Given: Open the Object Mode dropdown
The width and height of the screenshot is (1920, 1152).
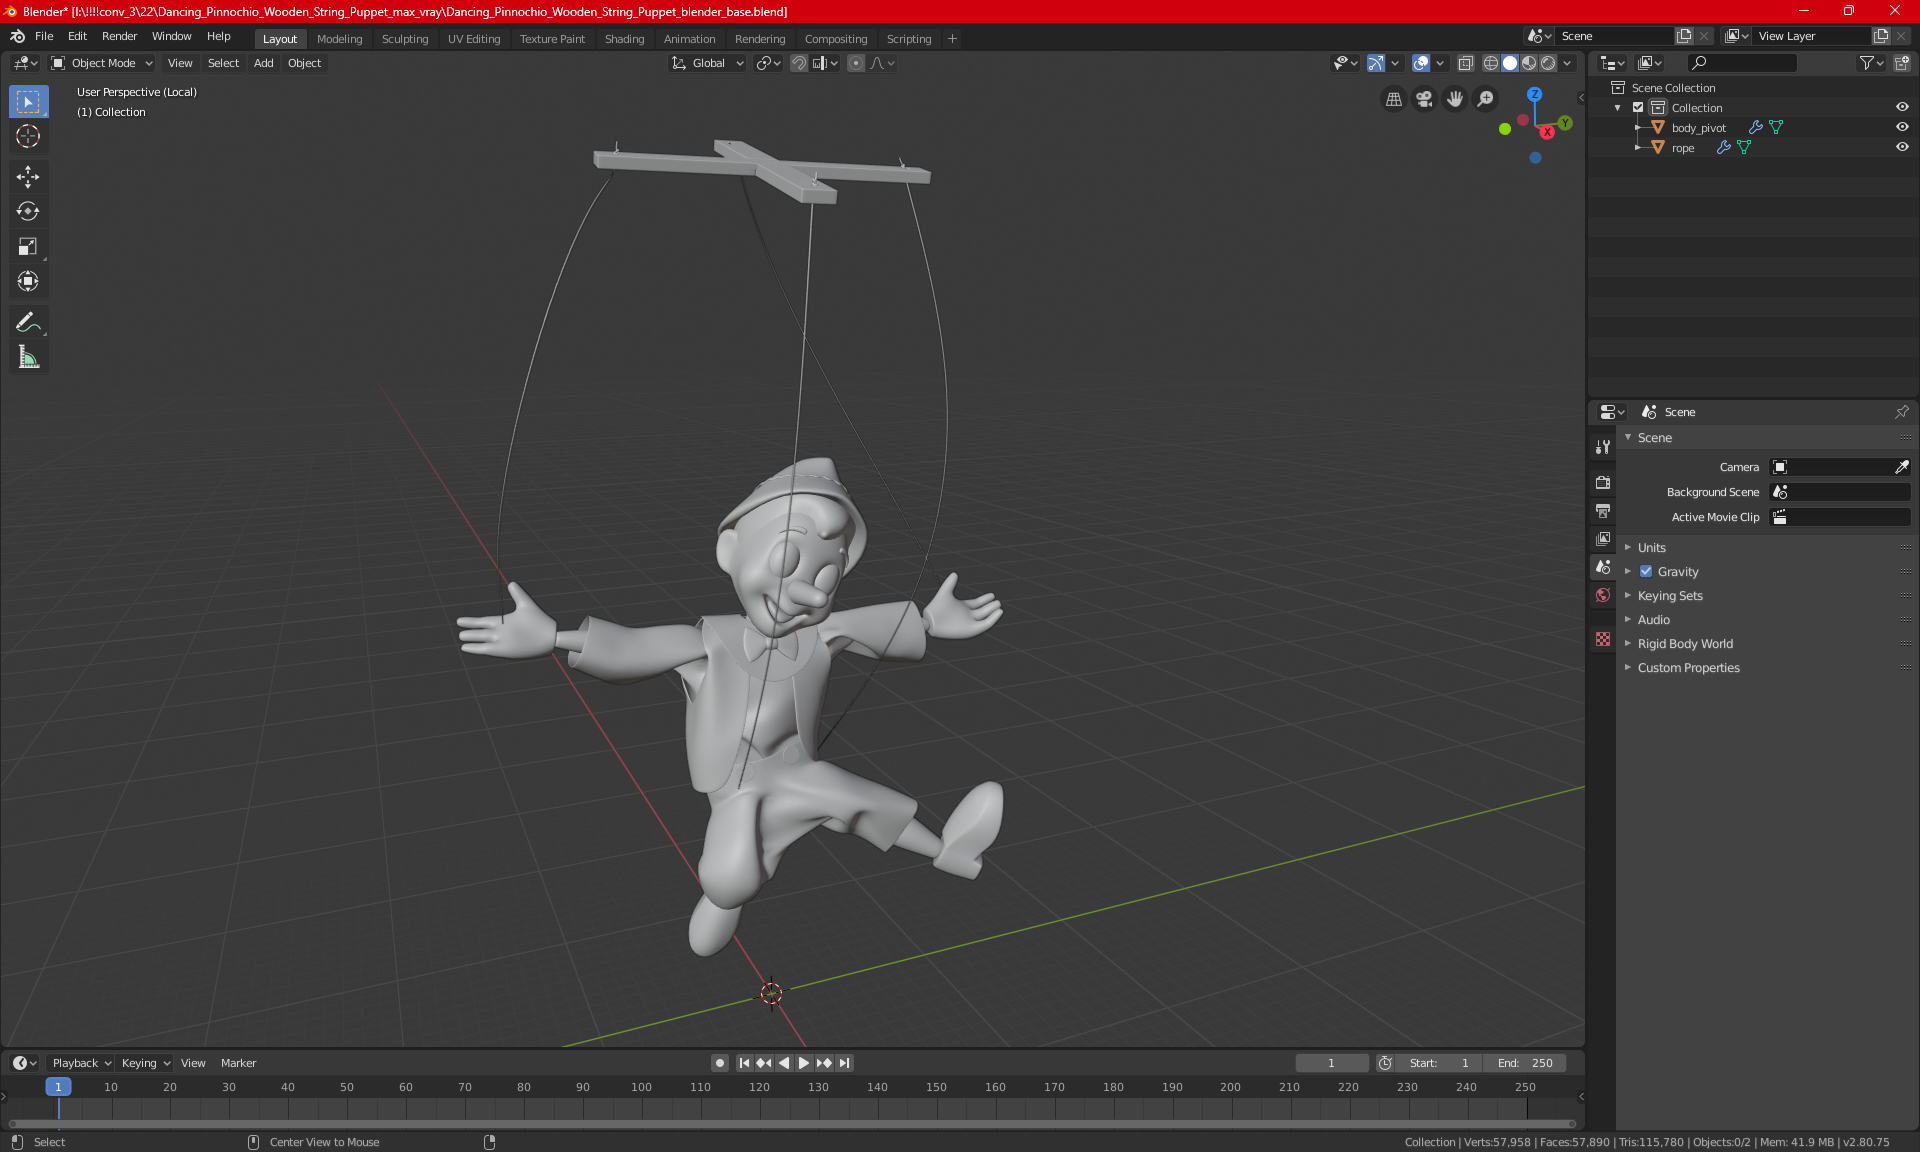Looking at the screenshot, I should 102,63.
